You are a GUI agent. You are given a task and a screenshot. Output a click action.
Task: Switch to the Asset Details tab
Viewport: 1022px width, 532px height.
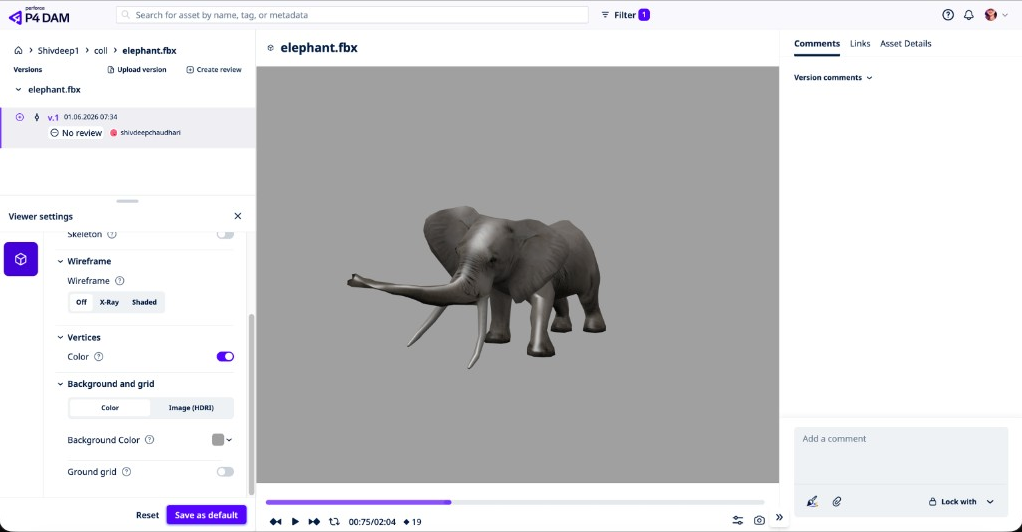click(x=905, y=44)
